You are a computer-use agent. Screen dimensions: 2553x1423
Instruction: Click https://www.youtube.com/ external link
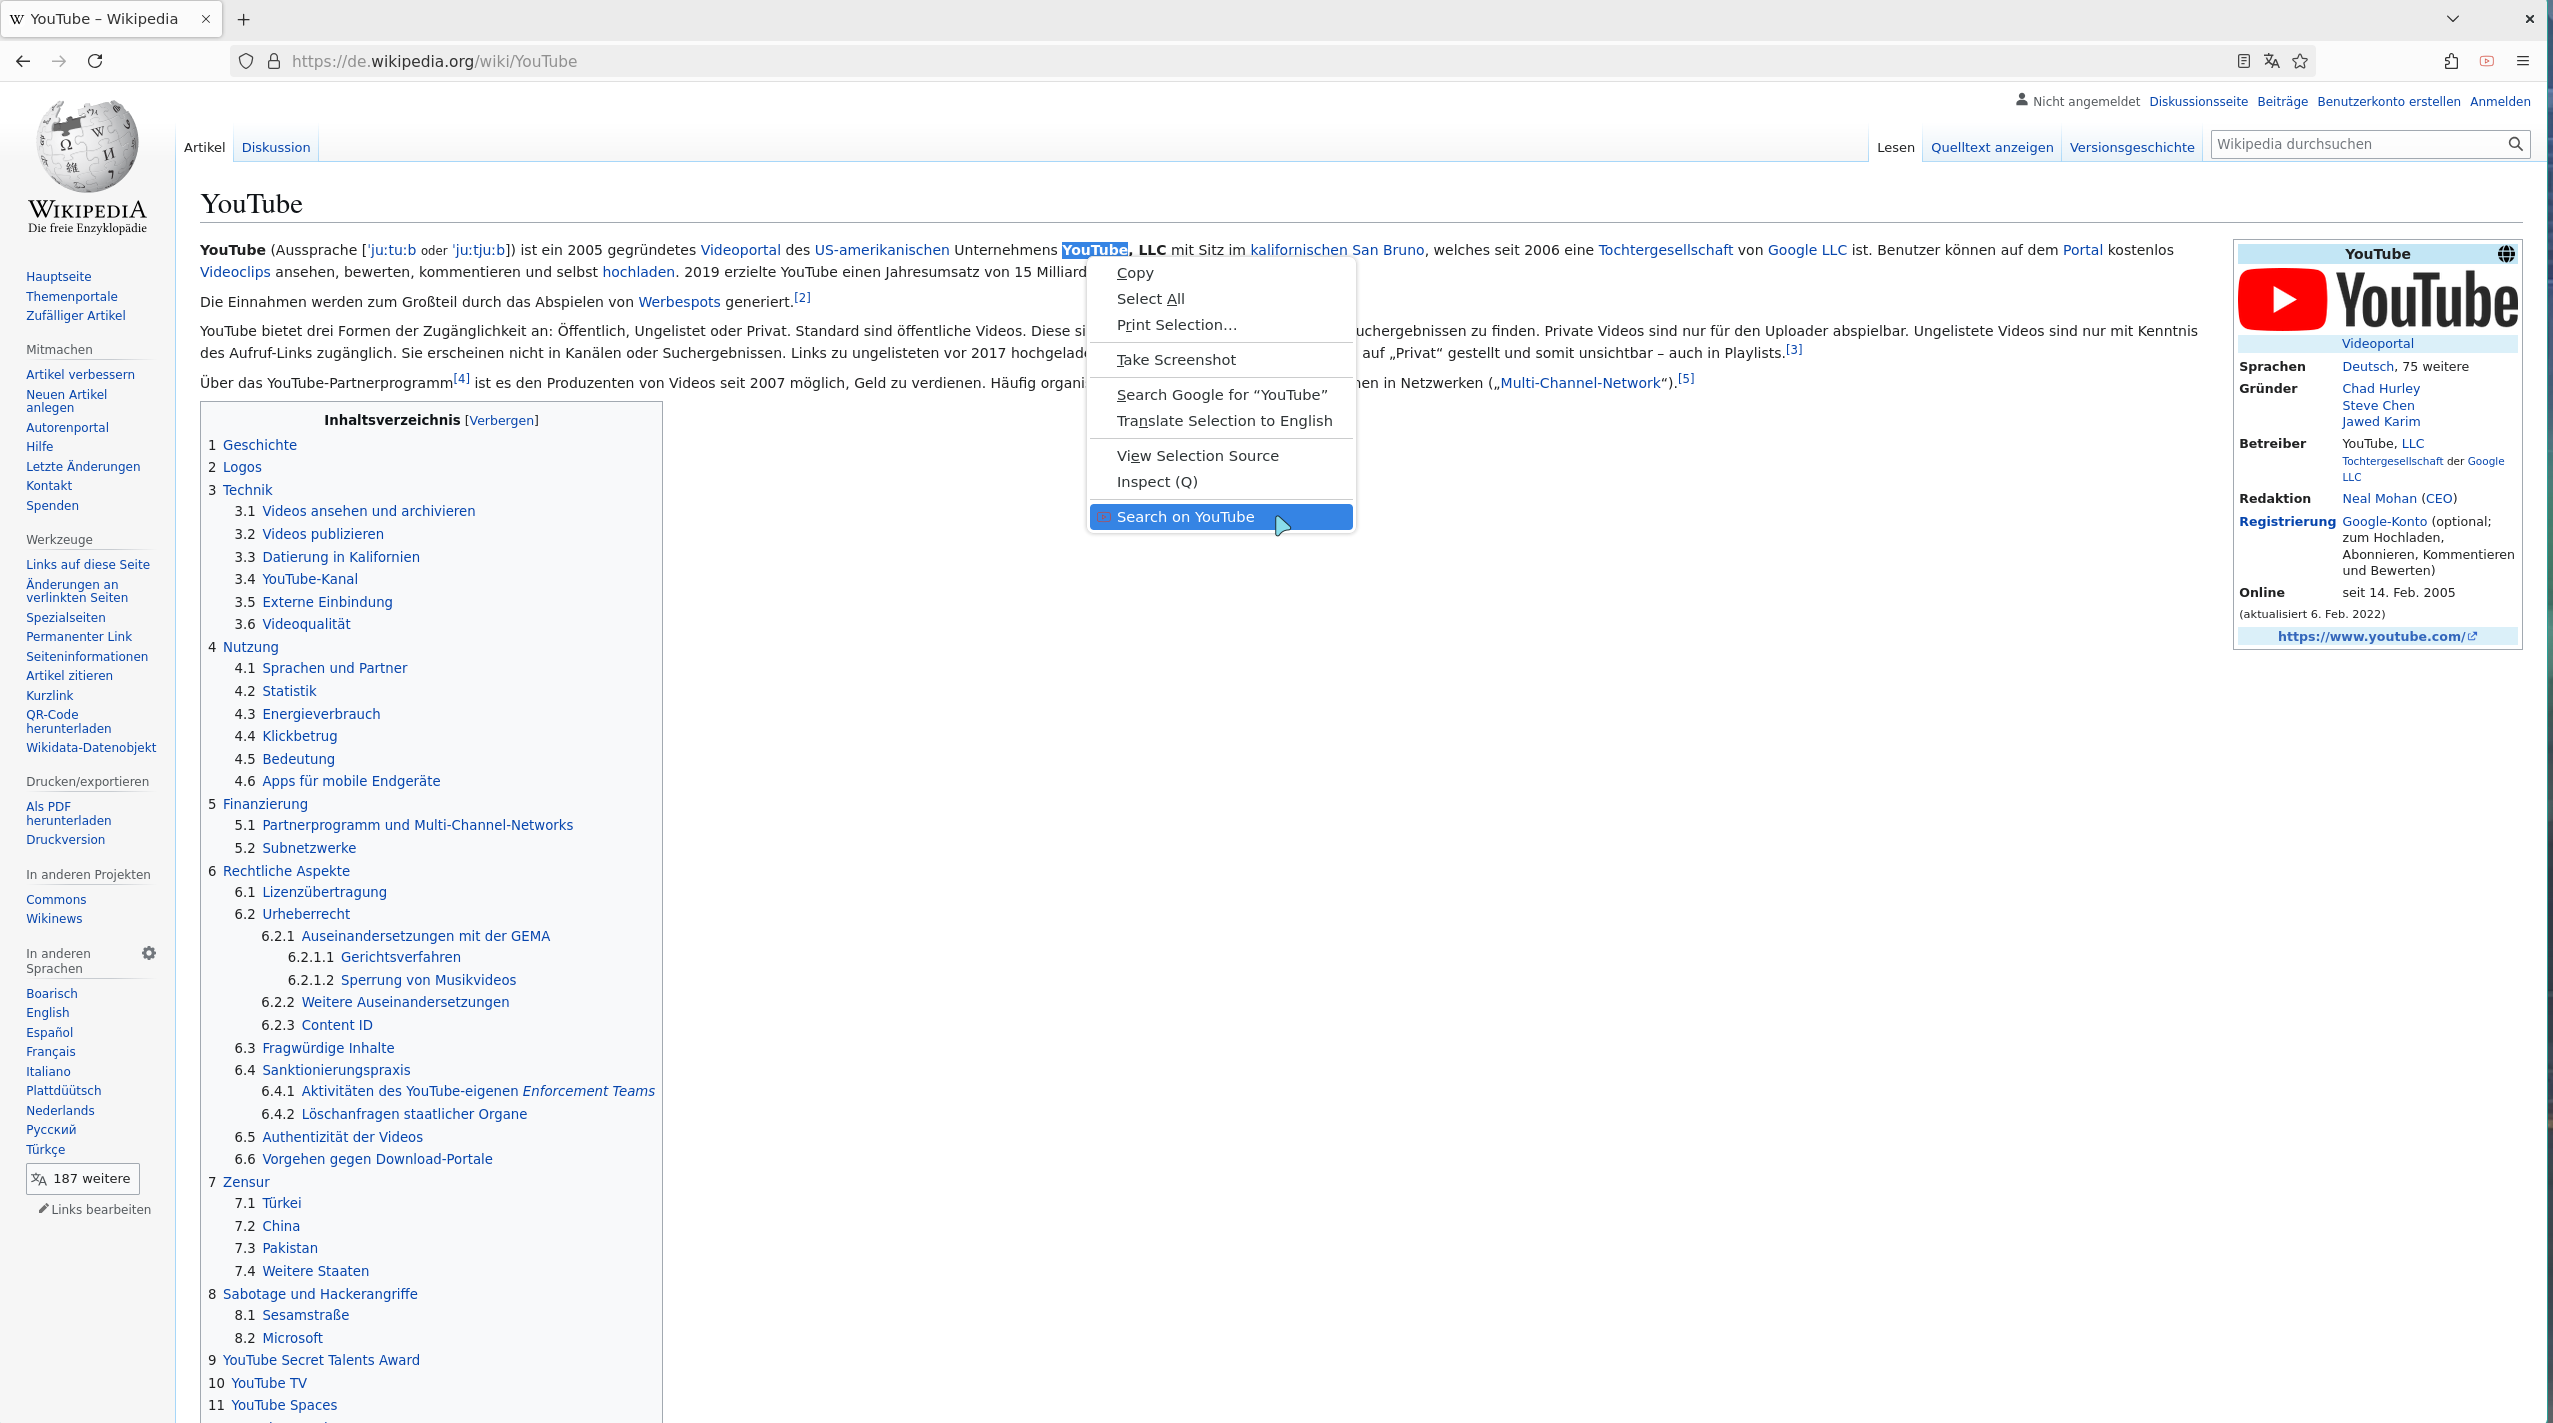(2377, 636)
